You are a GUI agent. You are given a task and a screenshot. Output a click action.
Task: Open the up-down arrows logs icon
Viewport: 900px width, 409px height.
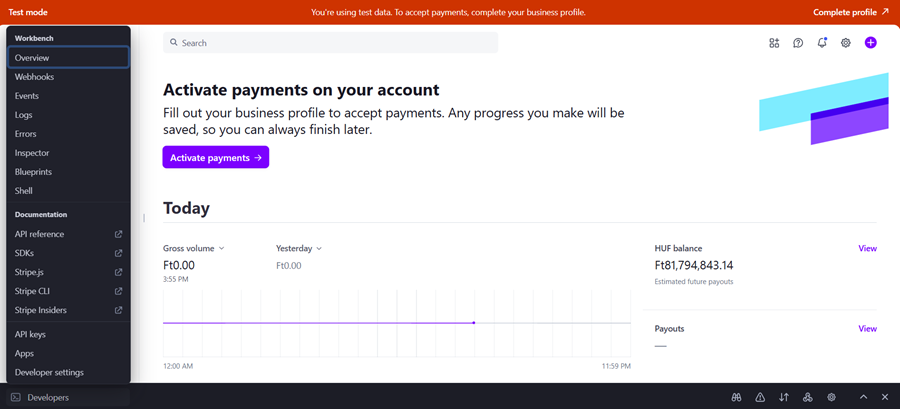pyautogui.click(x=784, y=397)
